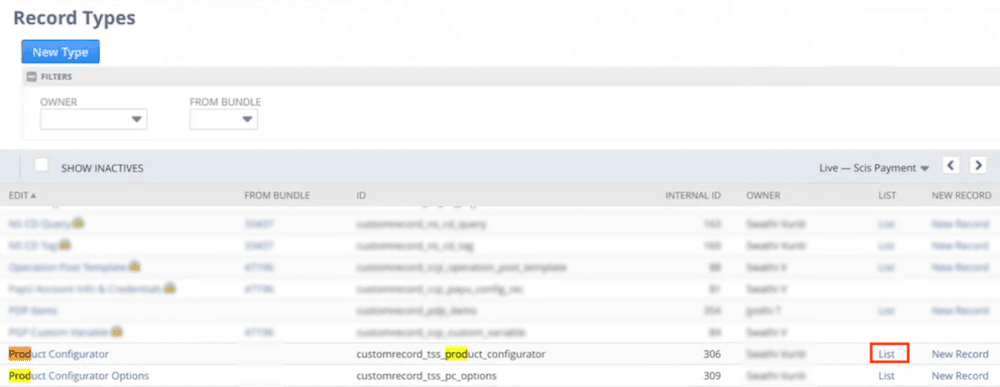The width and height of the screenshot is (1000, 387).
Task: Open the PGP Custom Variable record type
Action: (x=59, y=333)
